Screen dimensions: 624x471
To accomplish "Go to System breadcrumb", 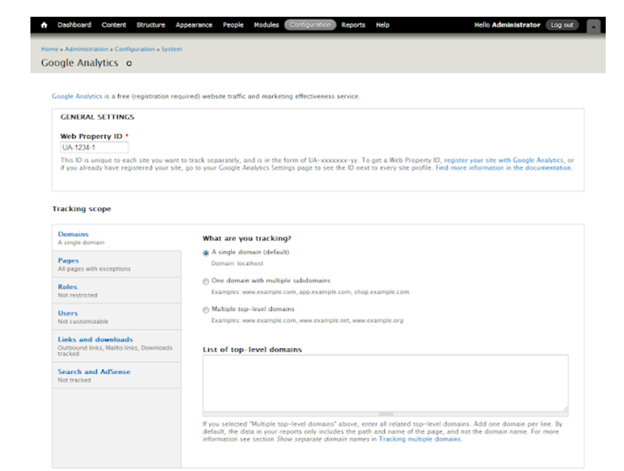I will click(x=172, y=49).
